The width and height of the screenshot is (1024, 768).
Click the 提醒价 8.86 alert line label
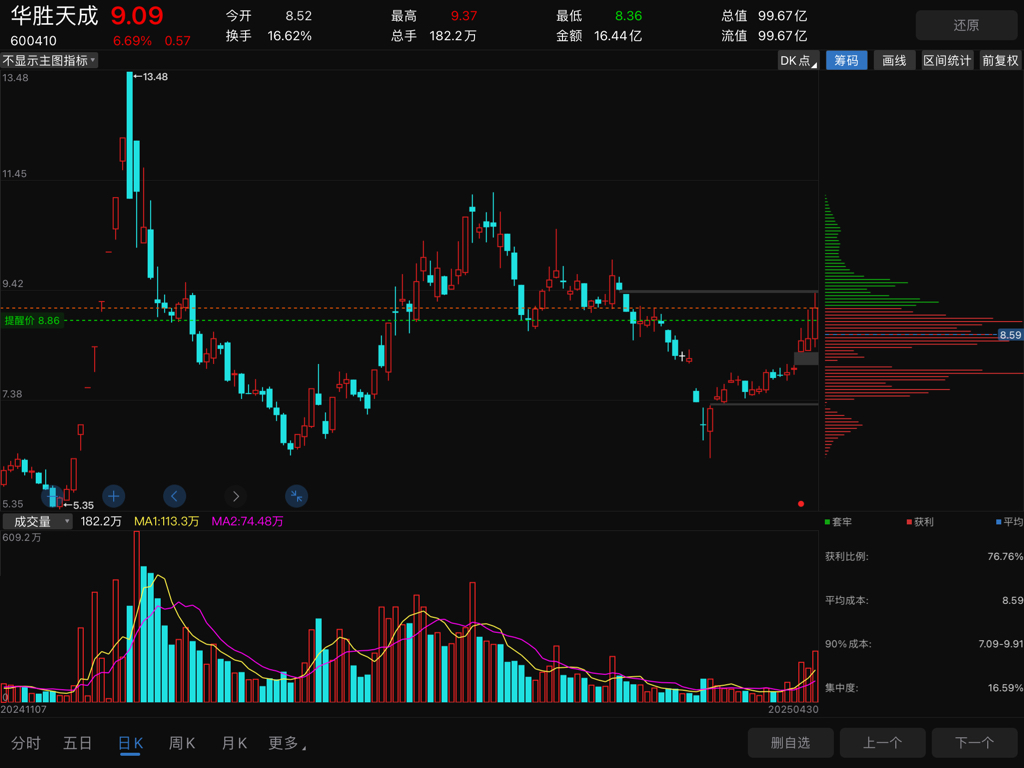[x=32, y=321]
